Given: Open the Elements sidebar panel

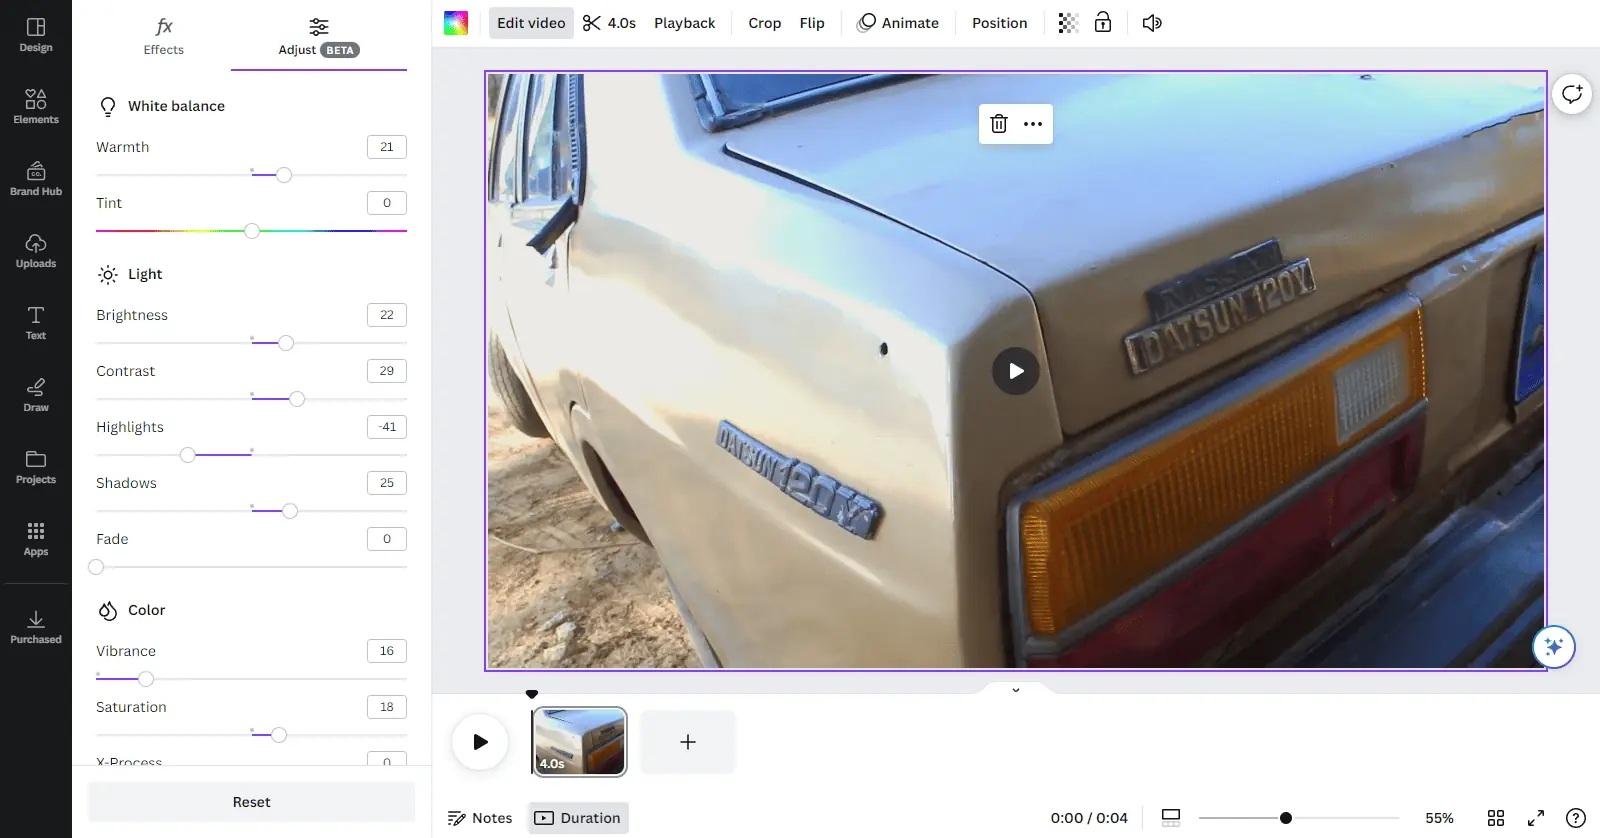Looking at the screenshot, I should (x=36, y=106).
